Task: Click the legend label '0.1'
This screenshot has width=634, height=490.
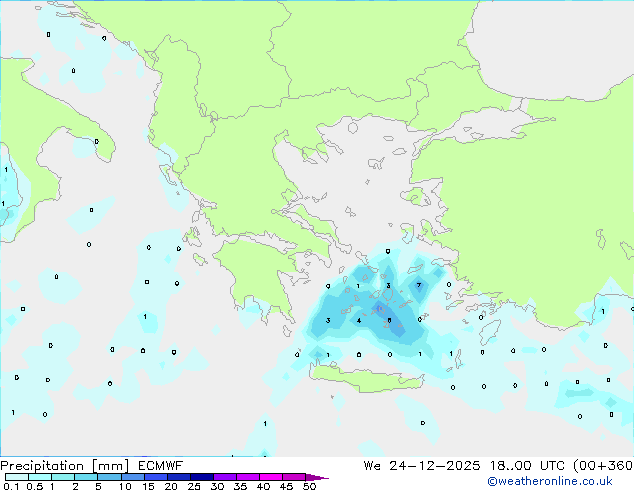Action: pos(11,486)
